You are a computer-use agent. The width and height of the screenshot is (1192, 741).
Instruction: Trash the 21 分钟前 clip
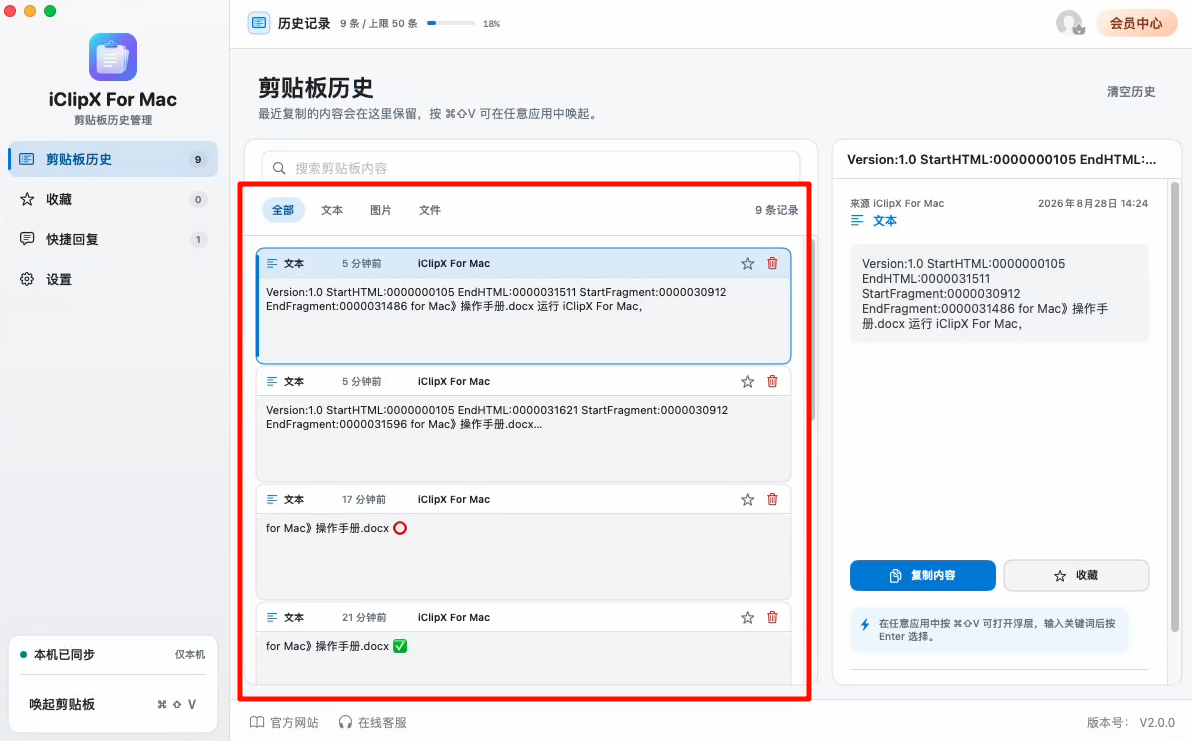tap(772, 617)
